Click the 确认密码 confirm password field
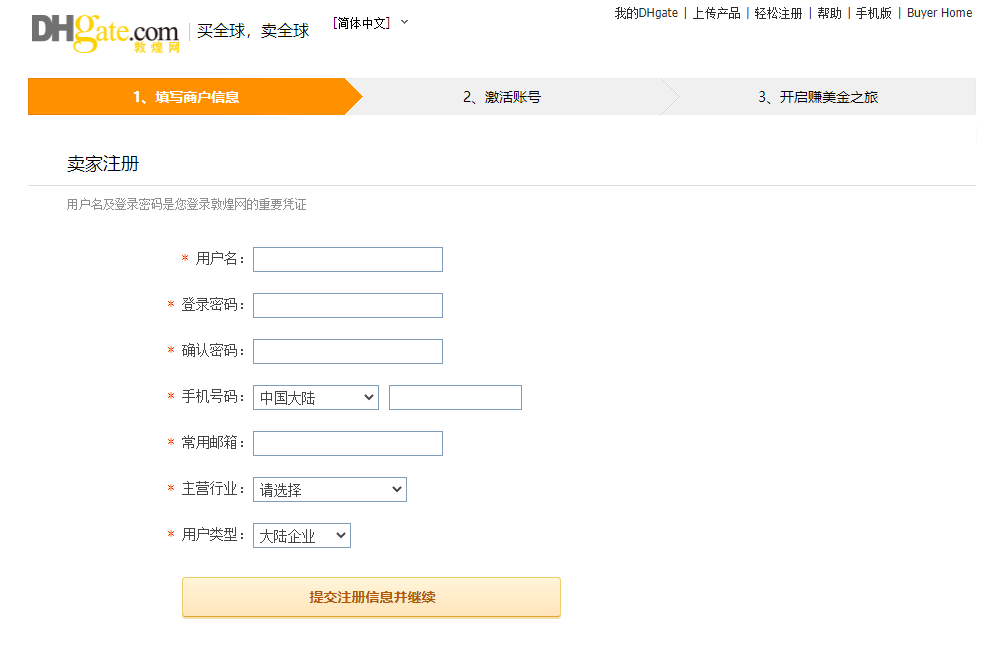Screen dimensions: 999x662 pos(347,352)
